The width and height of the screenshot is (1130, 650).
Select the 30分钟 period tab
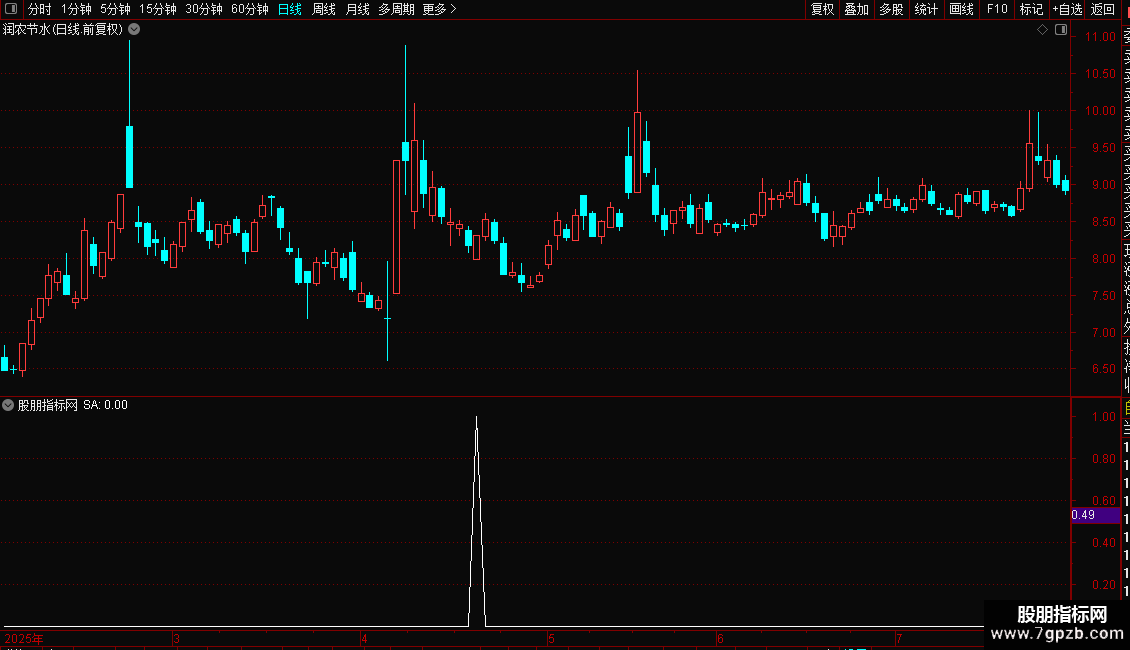point(204,9)
